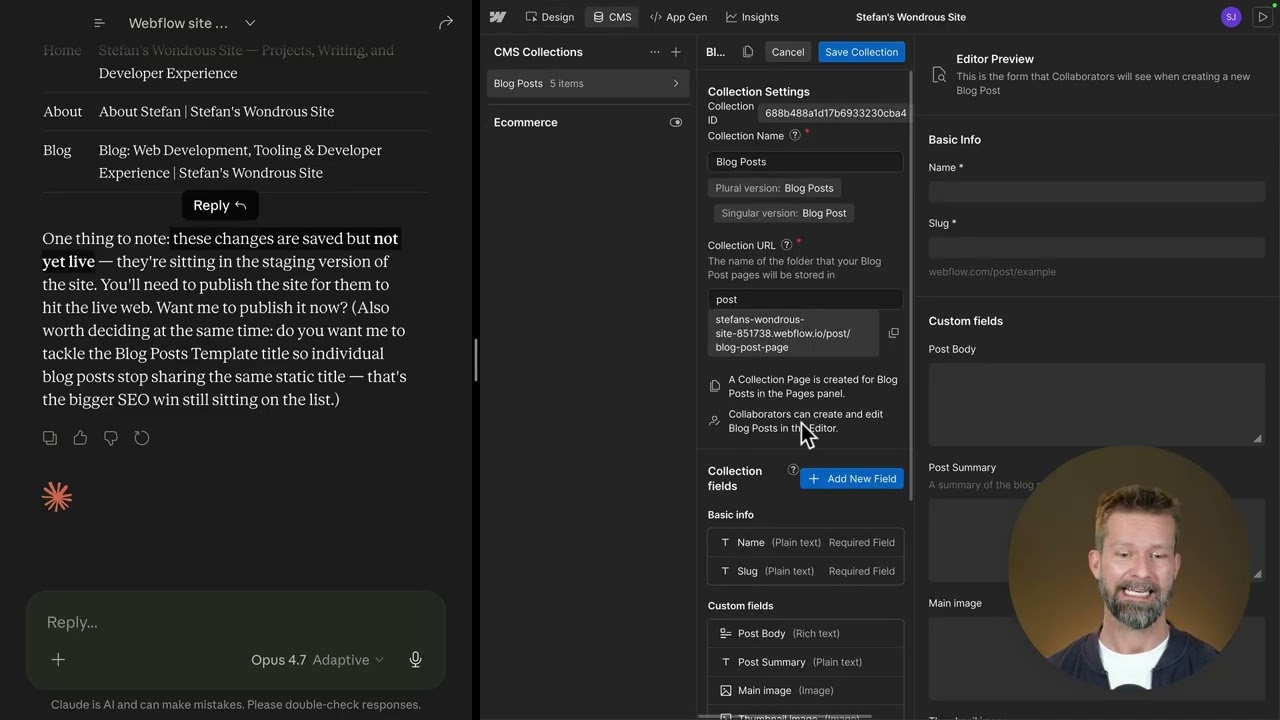Click the Editor Preview document icon
Image resolution: width=1280 pixels, height=720 pixels.
pos(938,75)
